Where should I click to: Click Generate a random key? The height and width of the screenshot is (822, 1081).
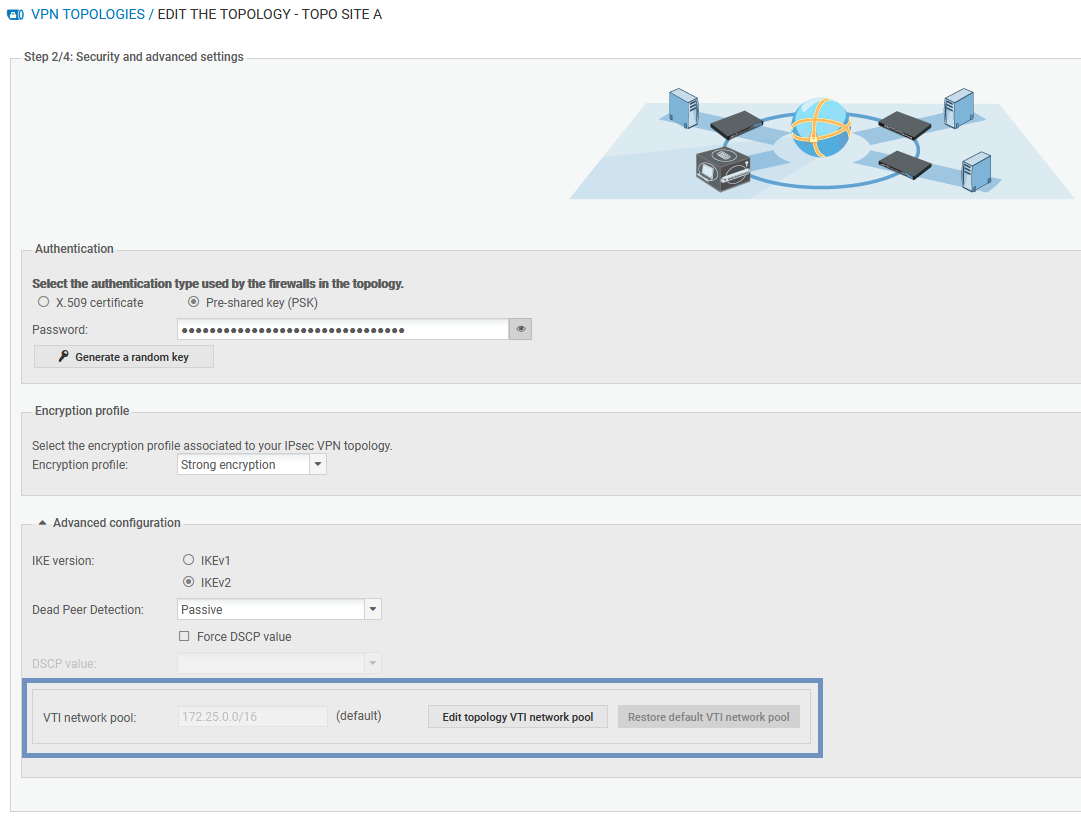(123, 356)
